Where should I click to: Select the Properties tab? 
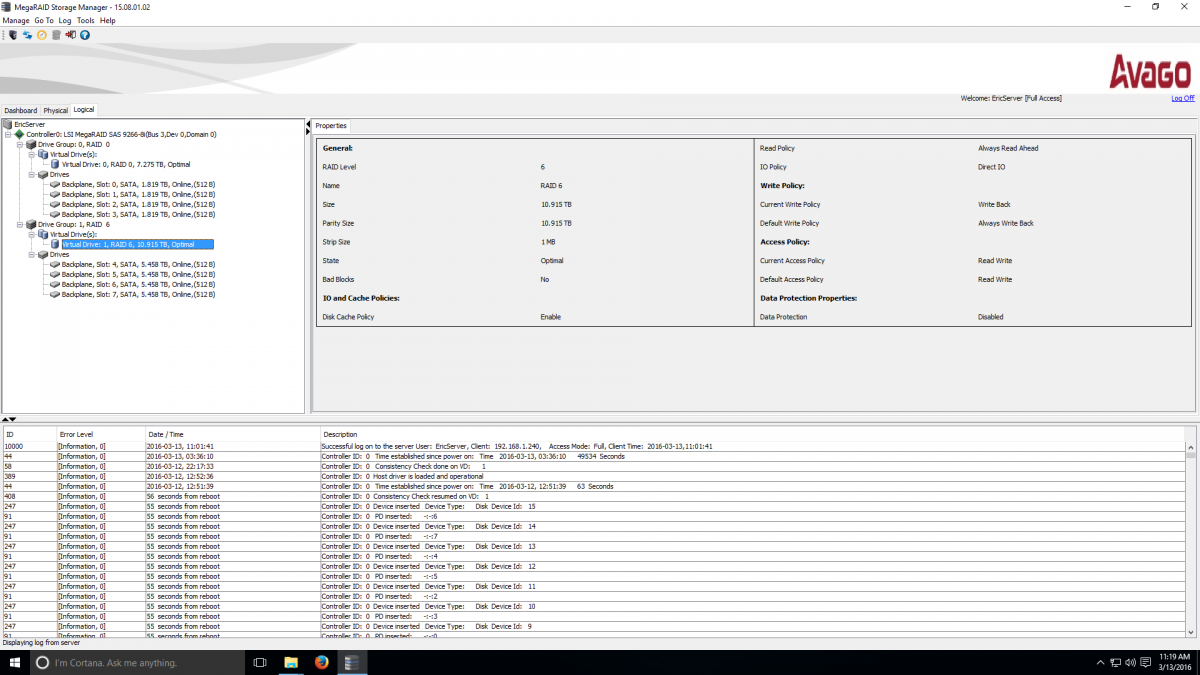pos(331,126)
